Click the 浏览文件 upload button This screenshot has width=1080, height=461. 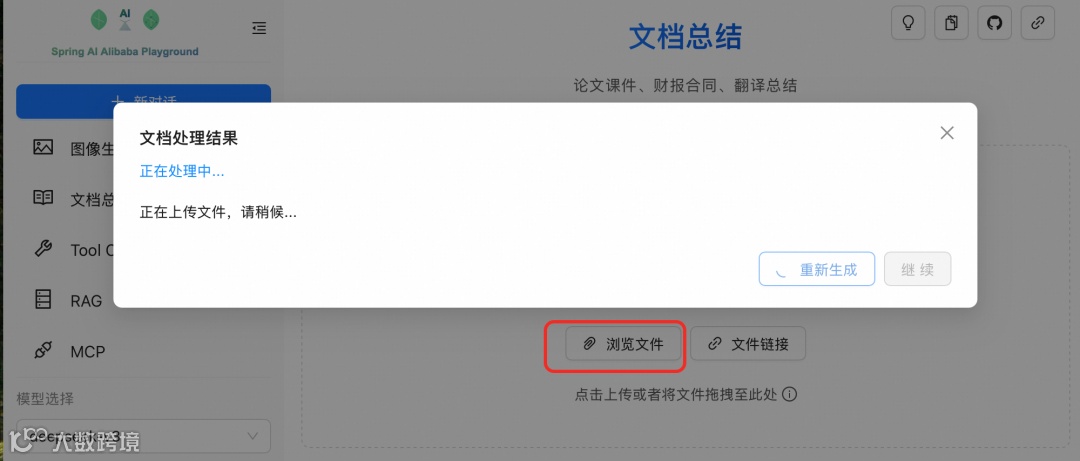coord(624,344)
